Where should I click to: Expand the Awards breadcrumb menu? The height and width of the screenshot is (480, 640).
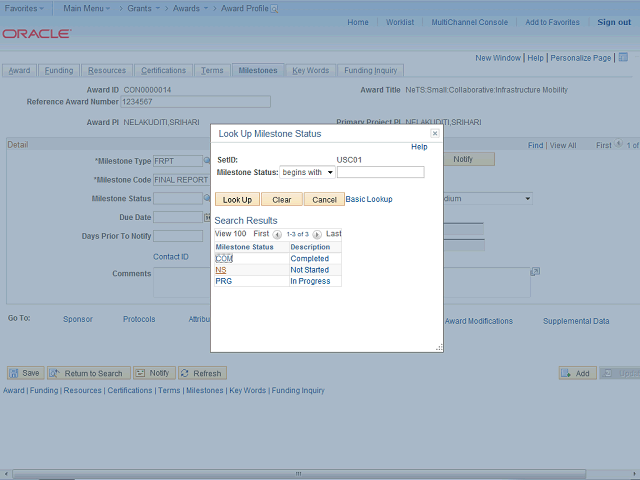[x=190, y=8]
